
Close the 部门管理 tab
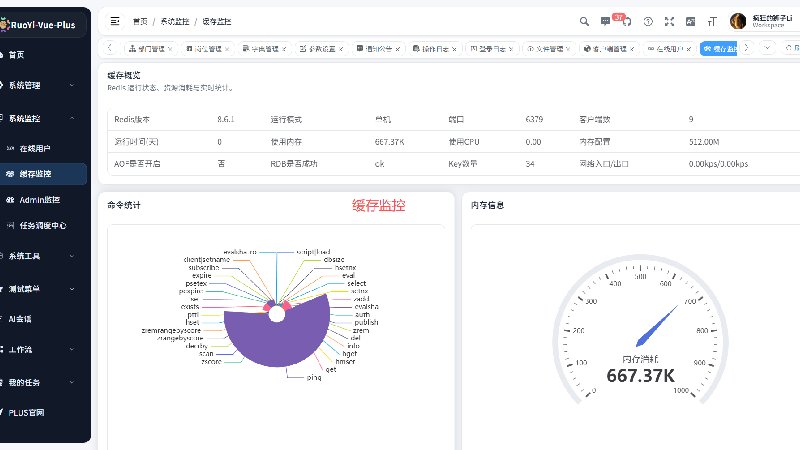pyautogui.click(x=170, y=49)
